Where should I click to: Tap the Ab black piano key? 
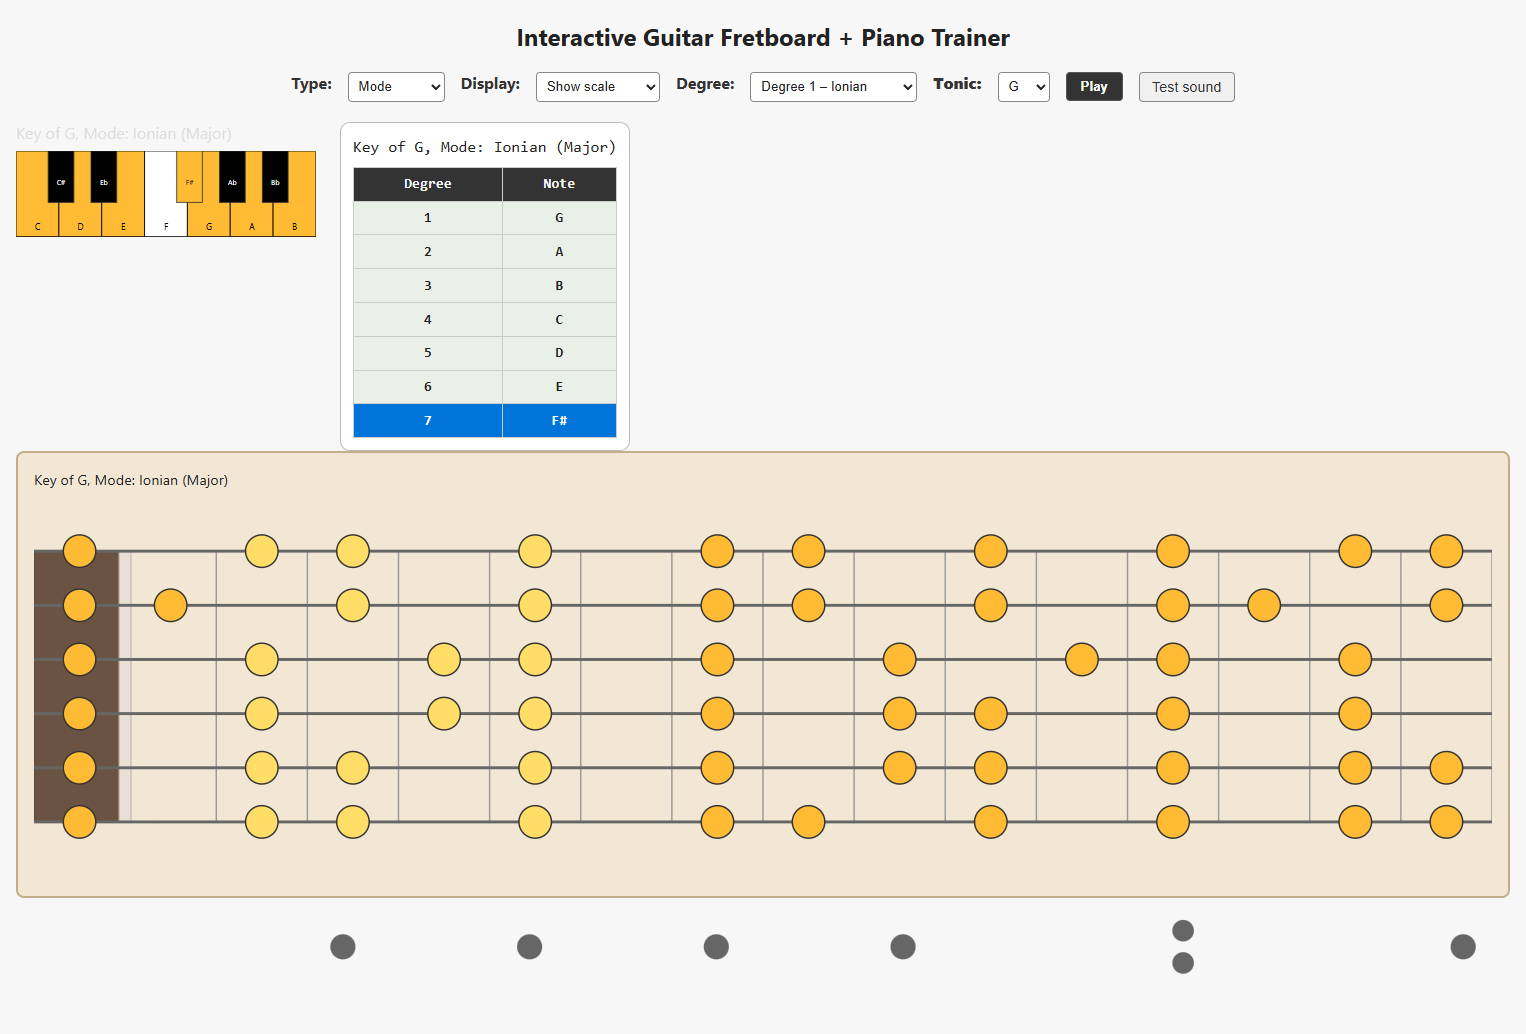pyautogui.click(x=232, y=177)
